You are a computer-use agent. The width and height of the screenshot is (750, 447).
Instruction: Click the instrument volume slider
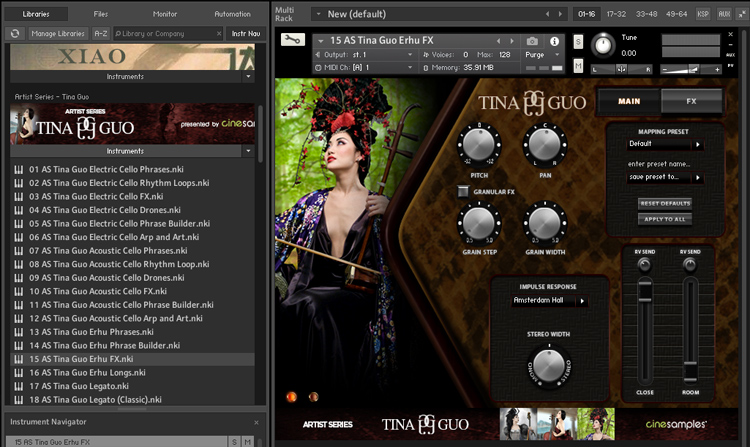pyautogui.click(x=691, y=70)
